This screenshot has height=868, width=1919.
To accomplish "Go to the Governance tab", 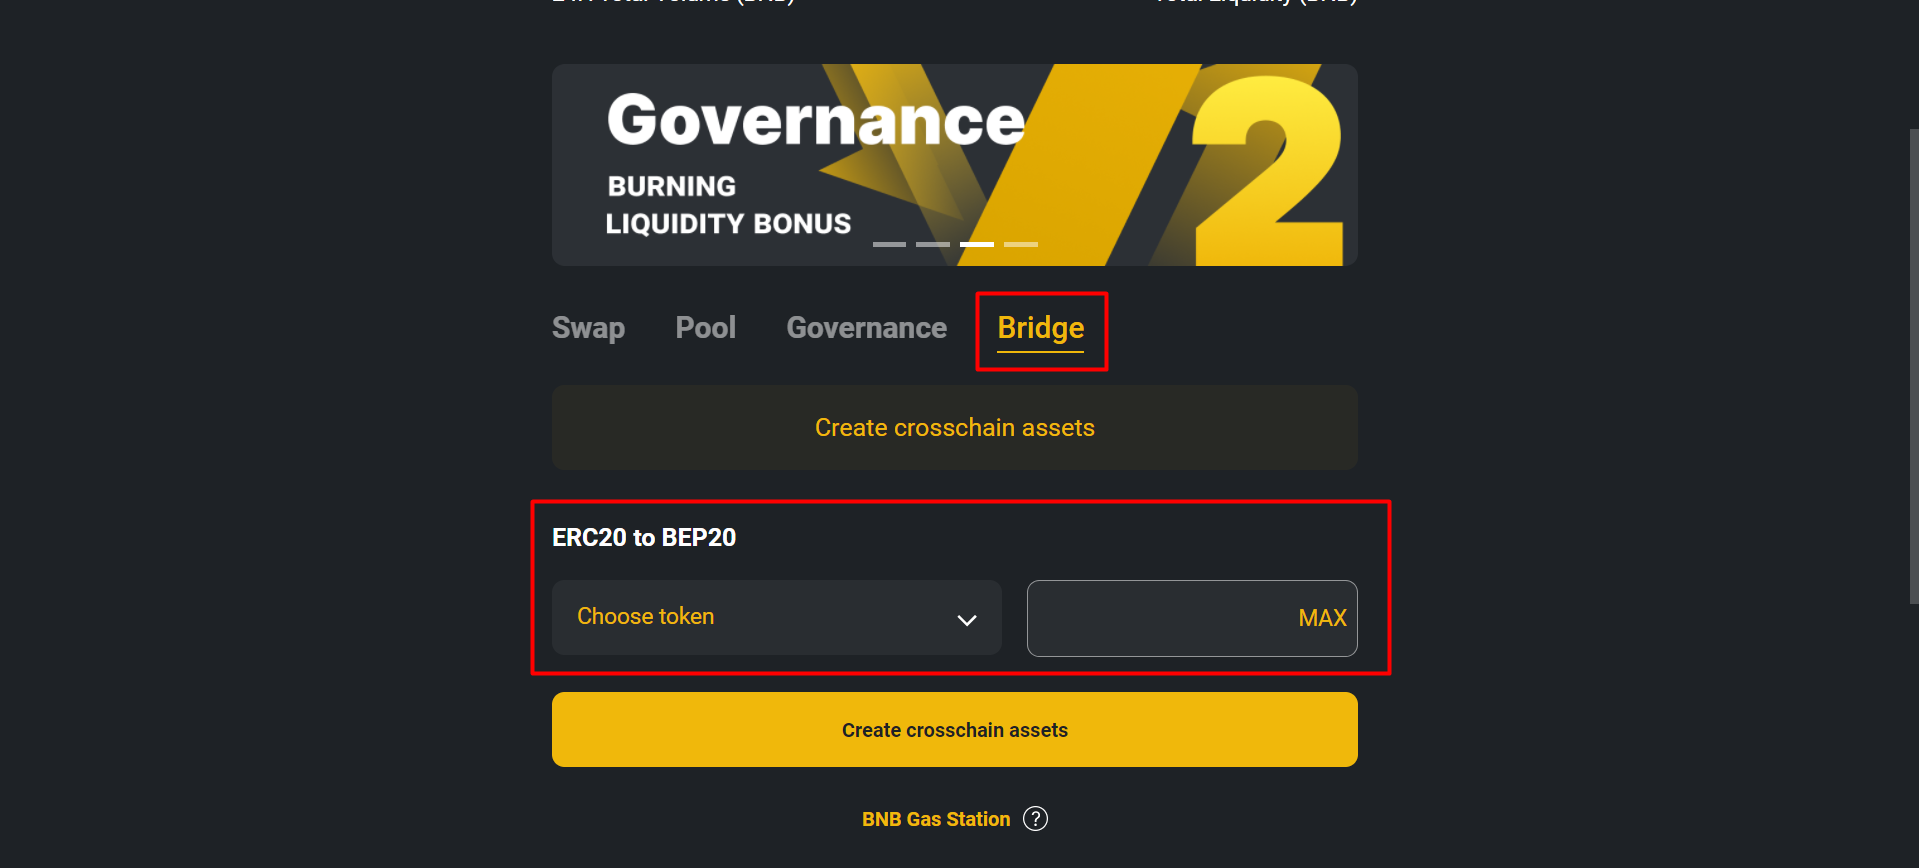I will (x=866, y=328).
